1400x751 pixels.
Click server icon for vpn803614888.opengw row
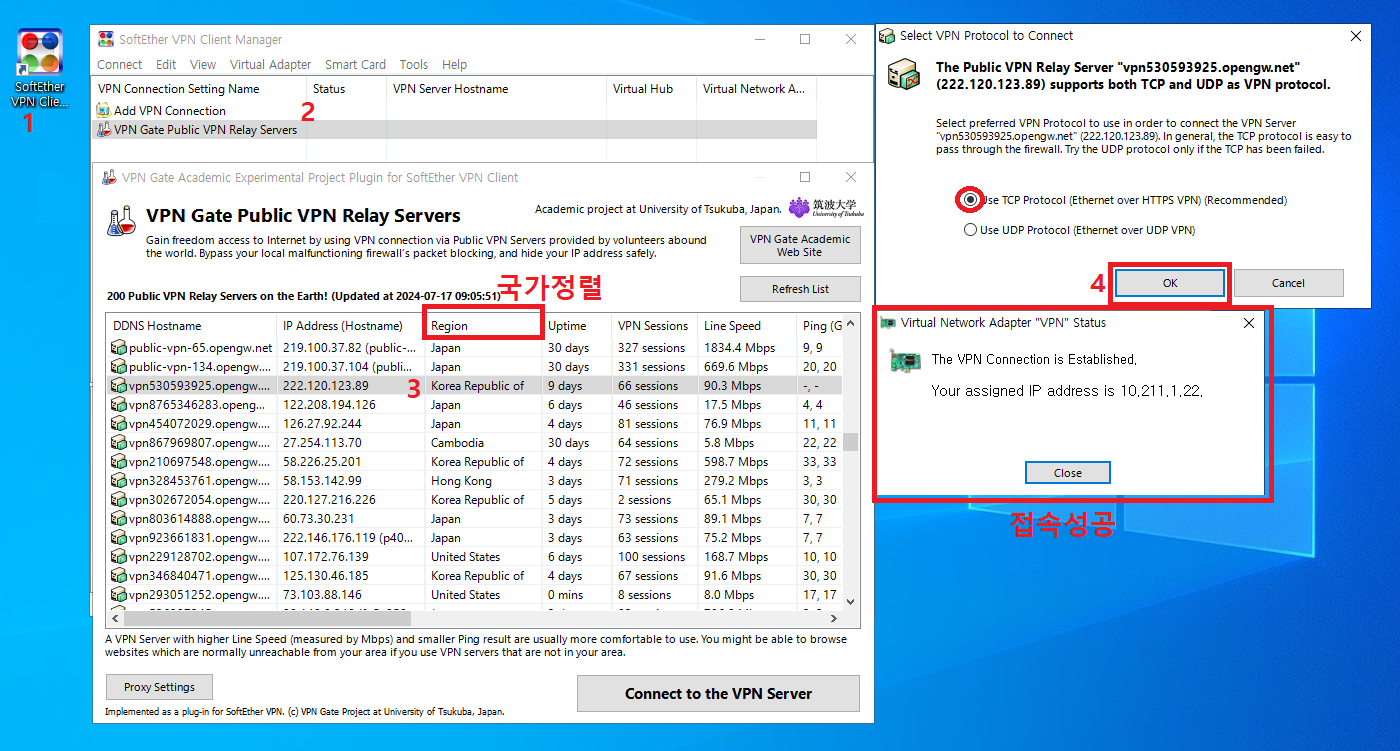click(119, 519)
